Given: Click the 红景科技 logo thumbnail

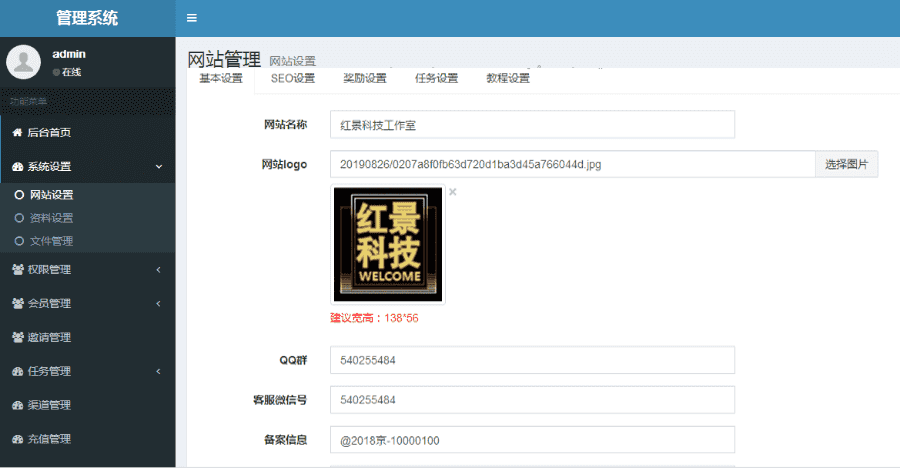Looking at the screenshot, I should point(388,244).
